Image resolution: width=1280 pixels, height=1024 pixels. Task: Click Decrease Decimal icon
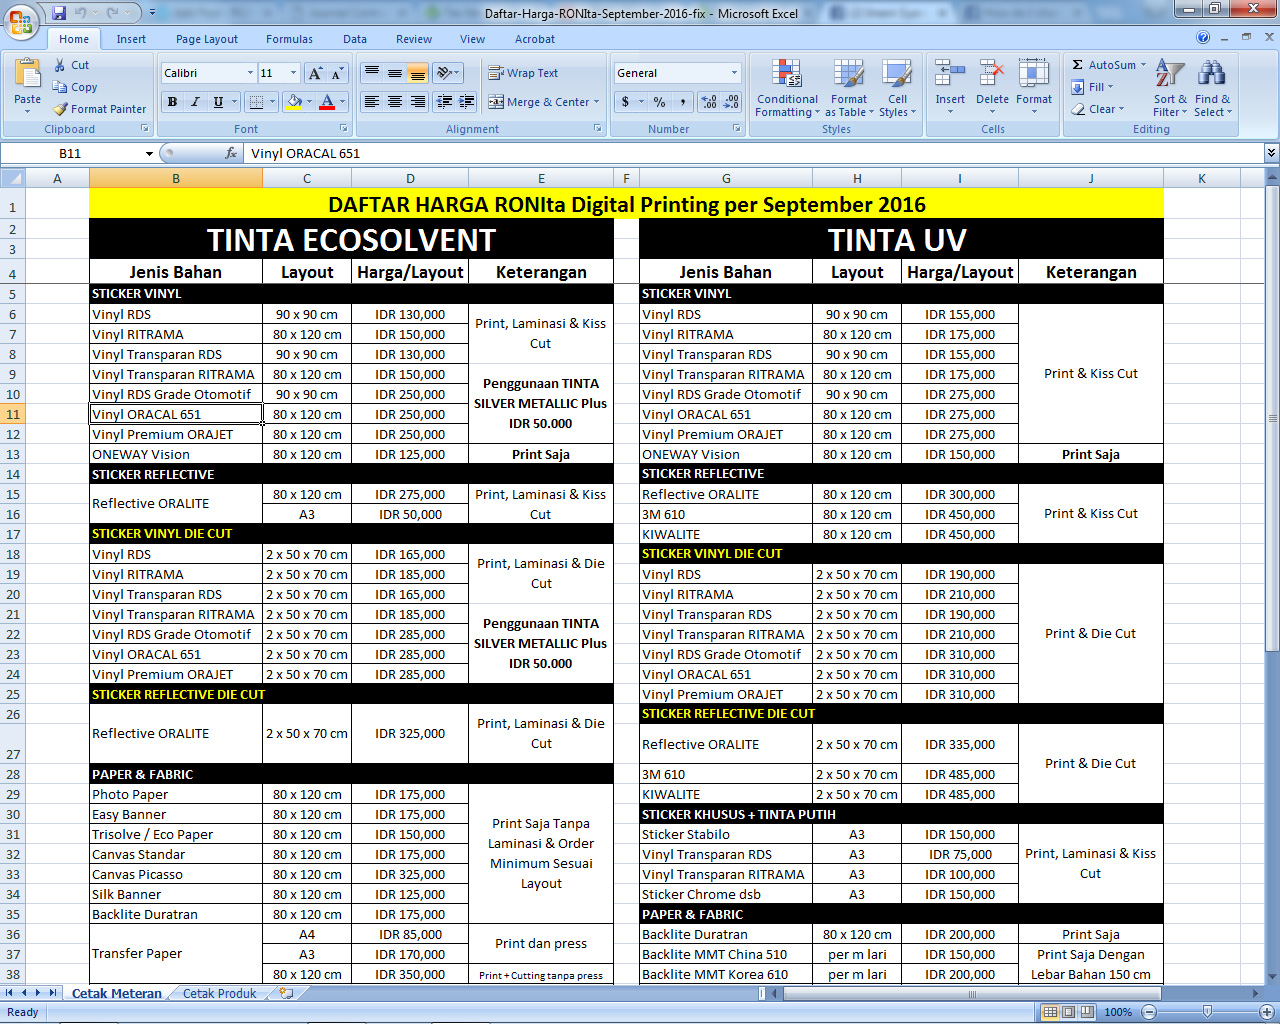click(x=731, y=102)
